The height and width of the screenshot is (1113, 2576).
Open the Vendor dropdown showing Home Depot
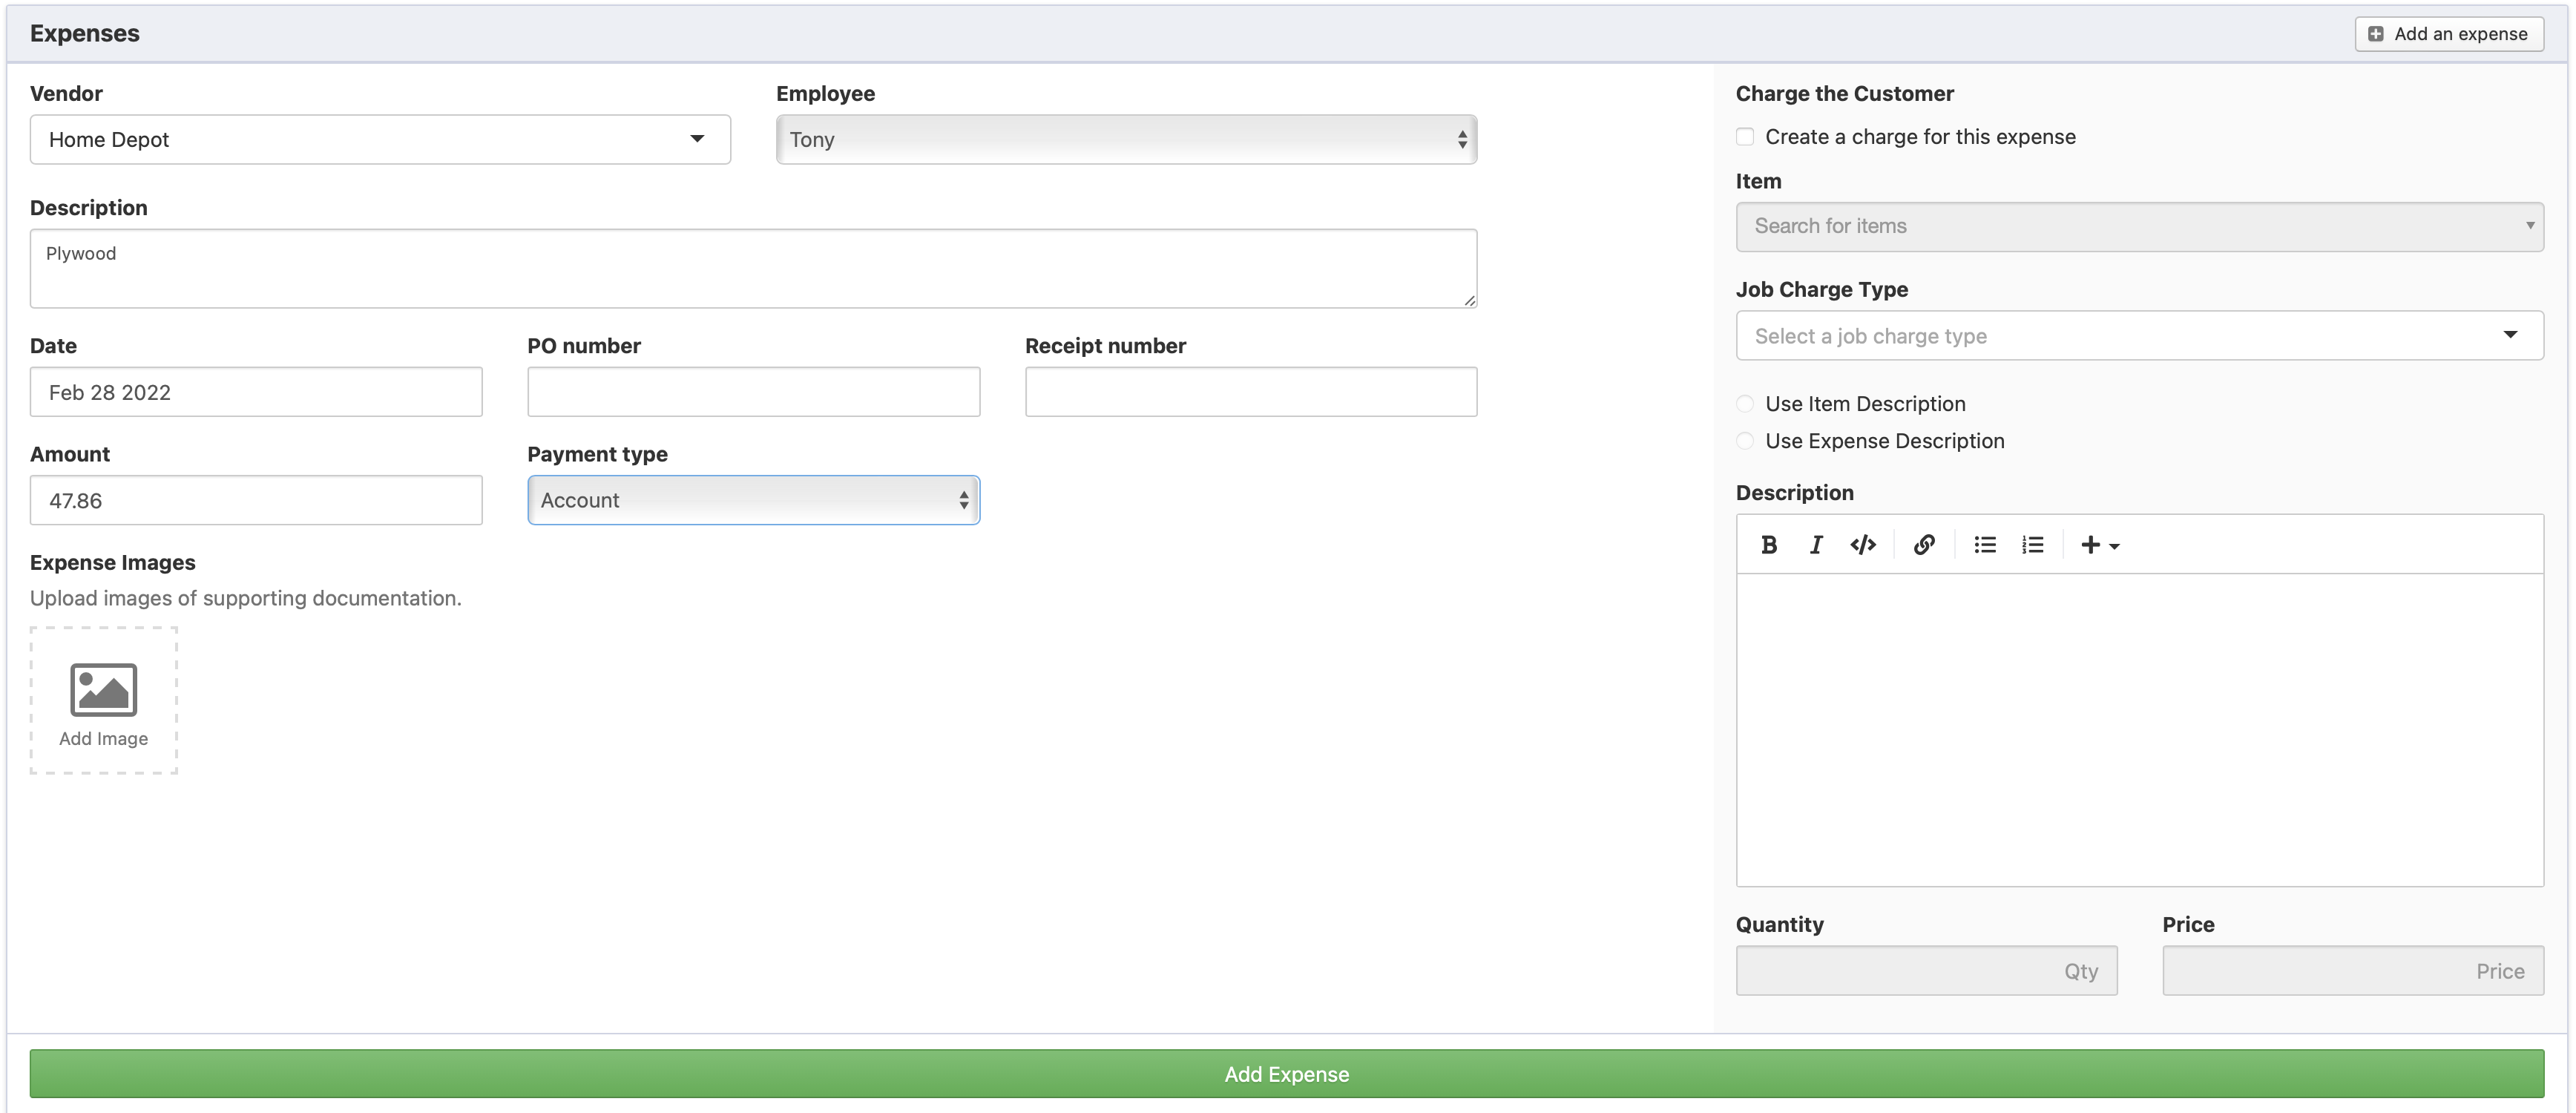point(380,140)
